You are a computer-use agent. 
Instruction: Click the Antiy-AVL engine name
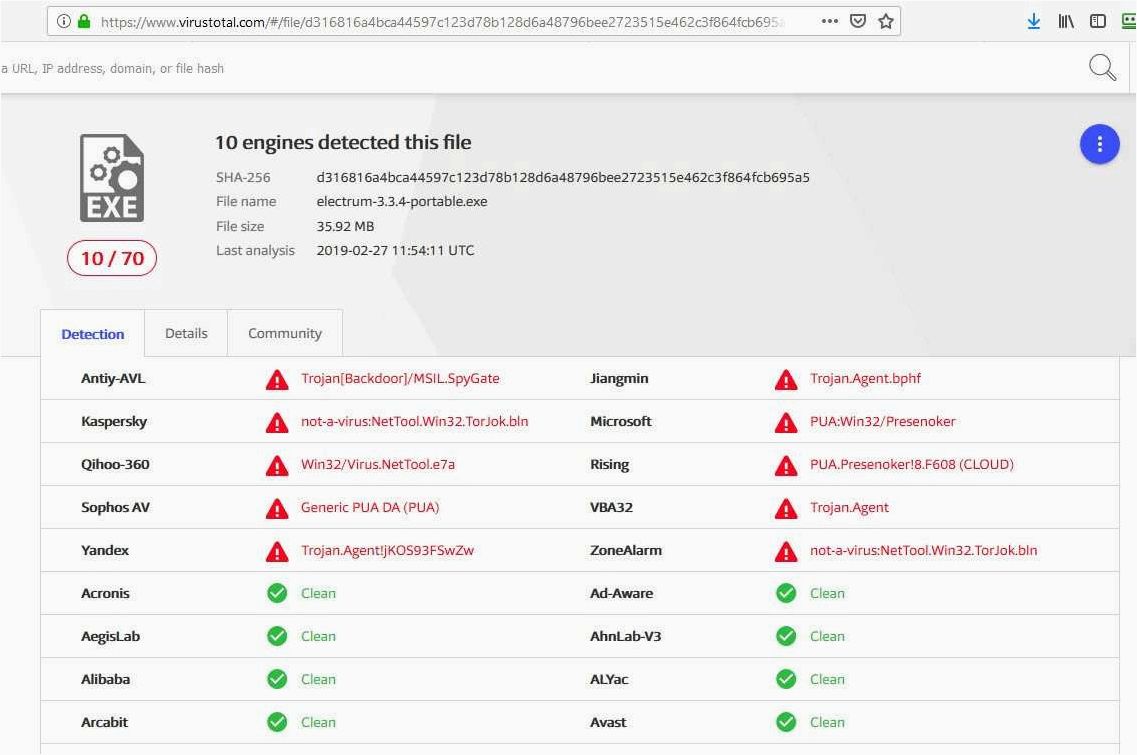113,378
